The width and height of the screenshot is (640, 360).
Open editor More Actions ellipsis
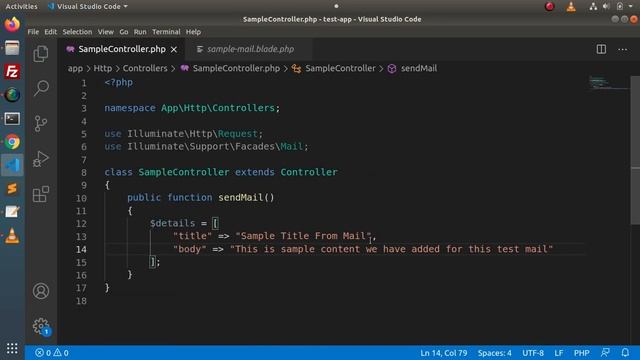point(622,49)
